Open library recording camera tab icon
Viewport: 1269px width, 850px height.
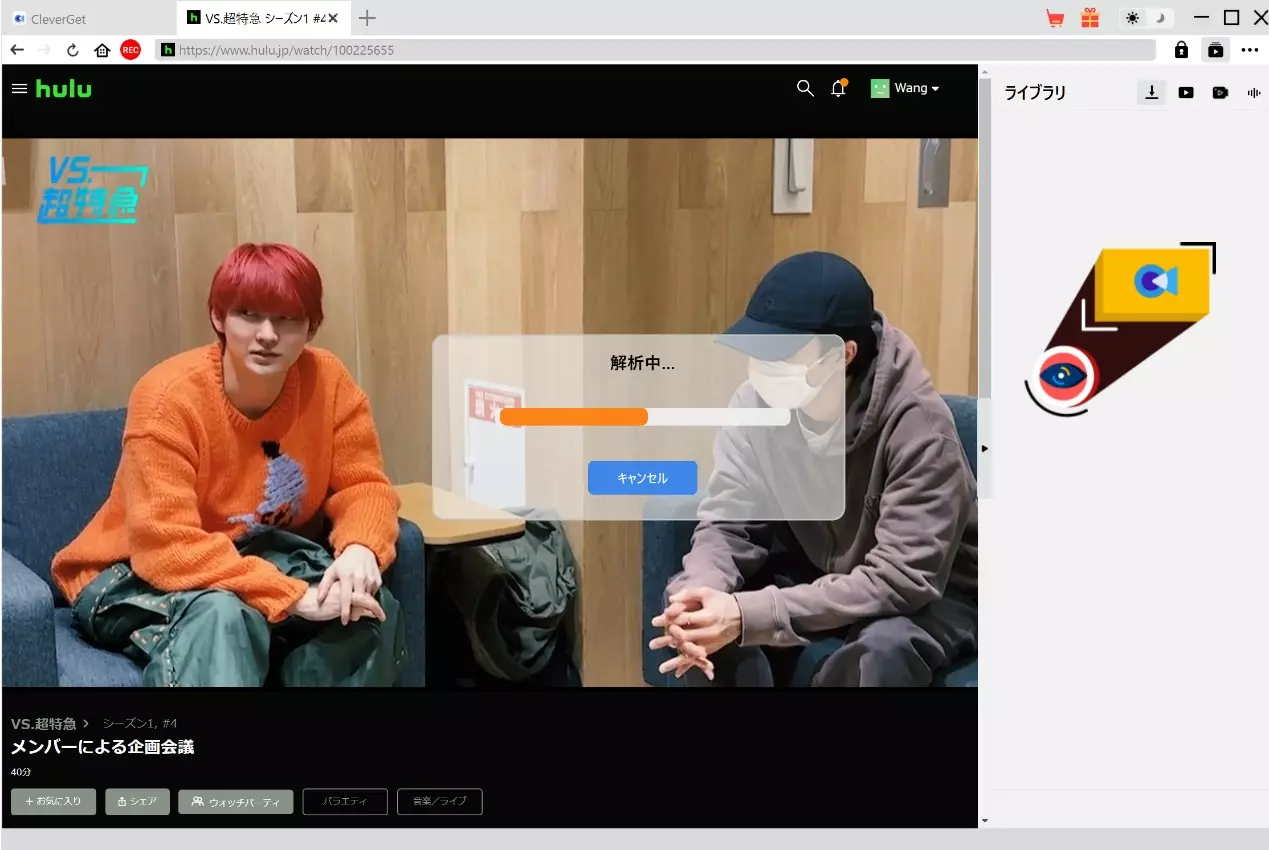[x=1220, y=92]
